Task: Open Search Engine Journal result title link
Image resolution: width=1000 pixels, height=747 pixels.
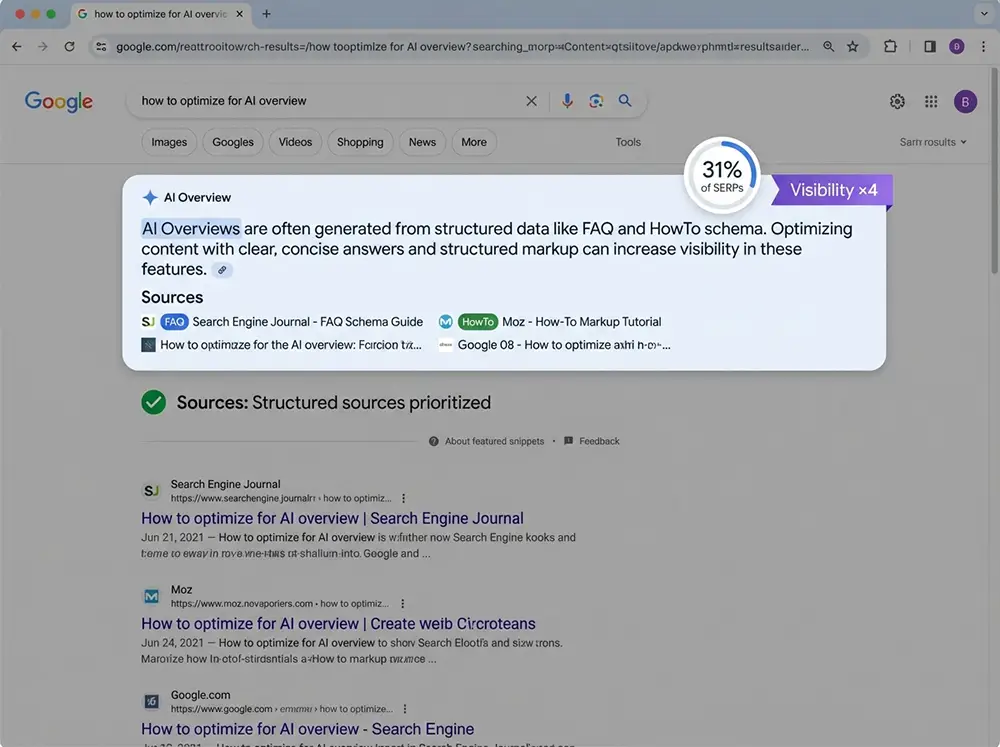Action: [332, 518]
